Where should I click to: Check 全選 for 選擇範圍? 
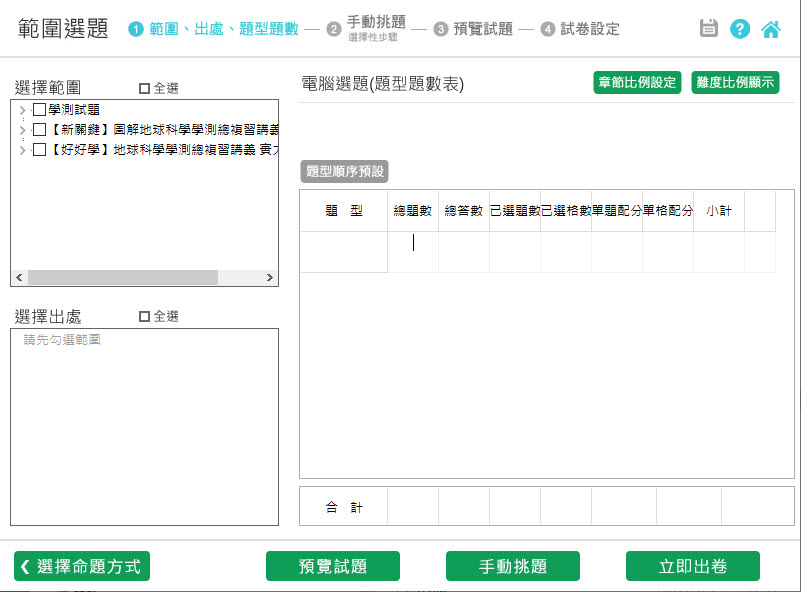(x=145, y=88)
